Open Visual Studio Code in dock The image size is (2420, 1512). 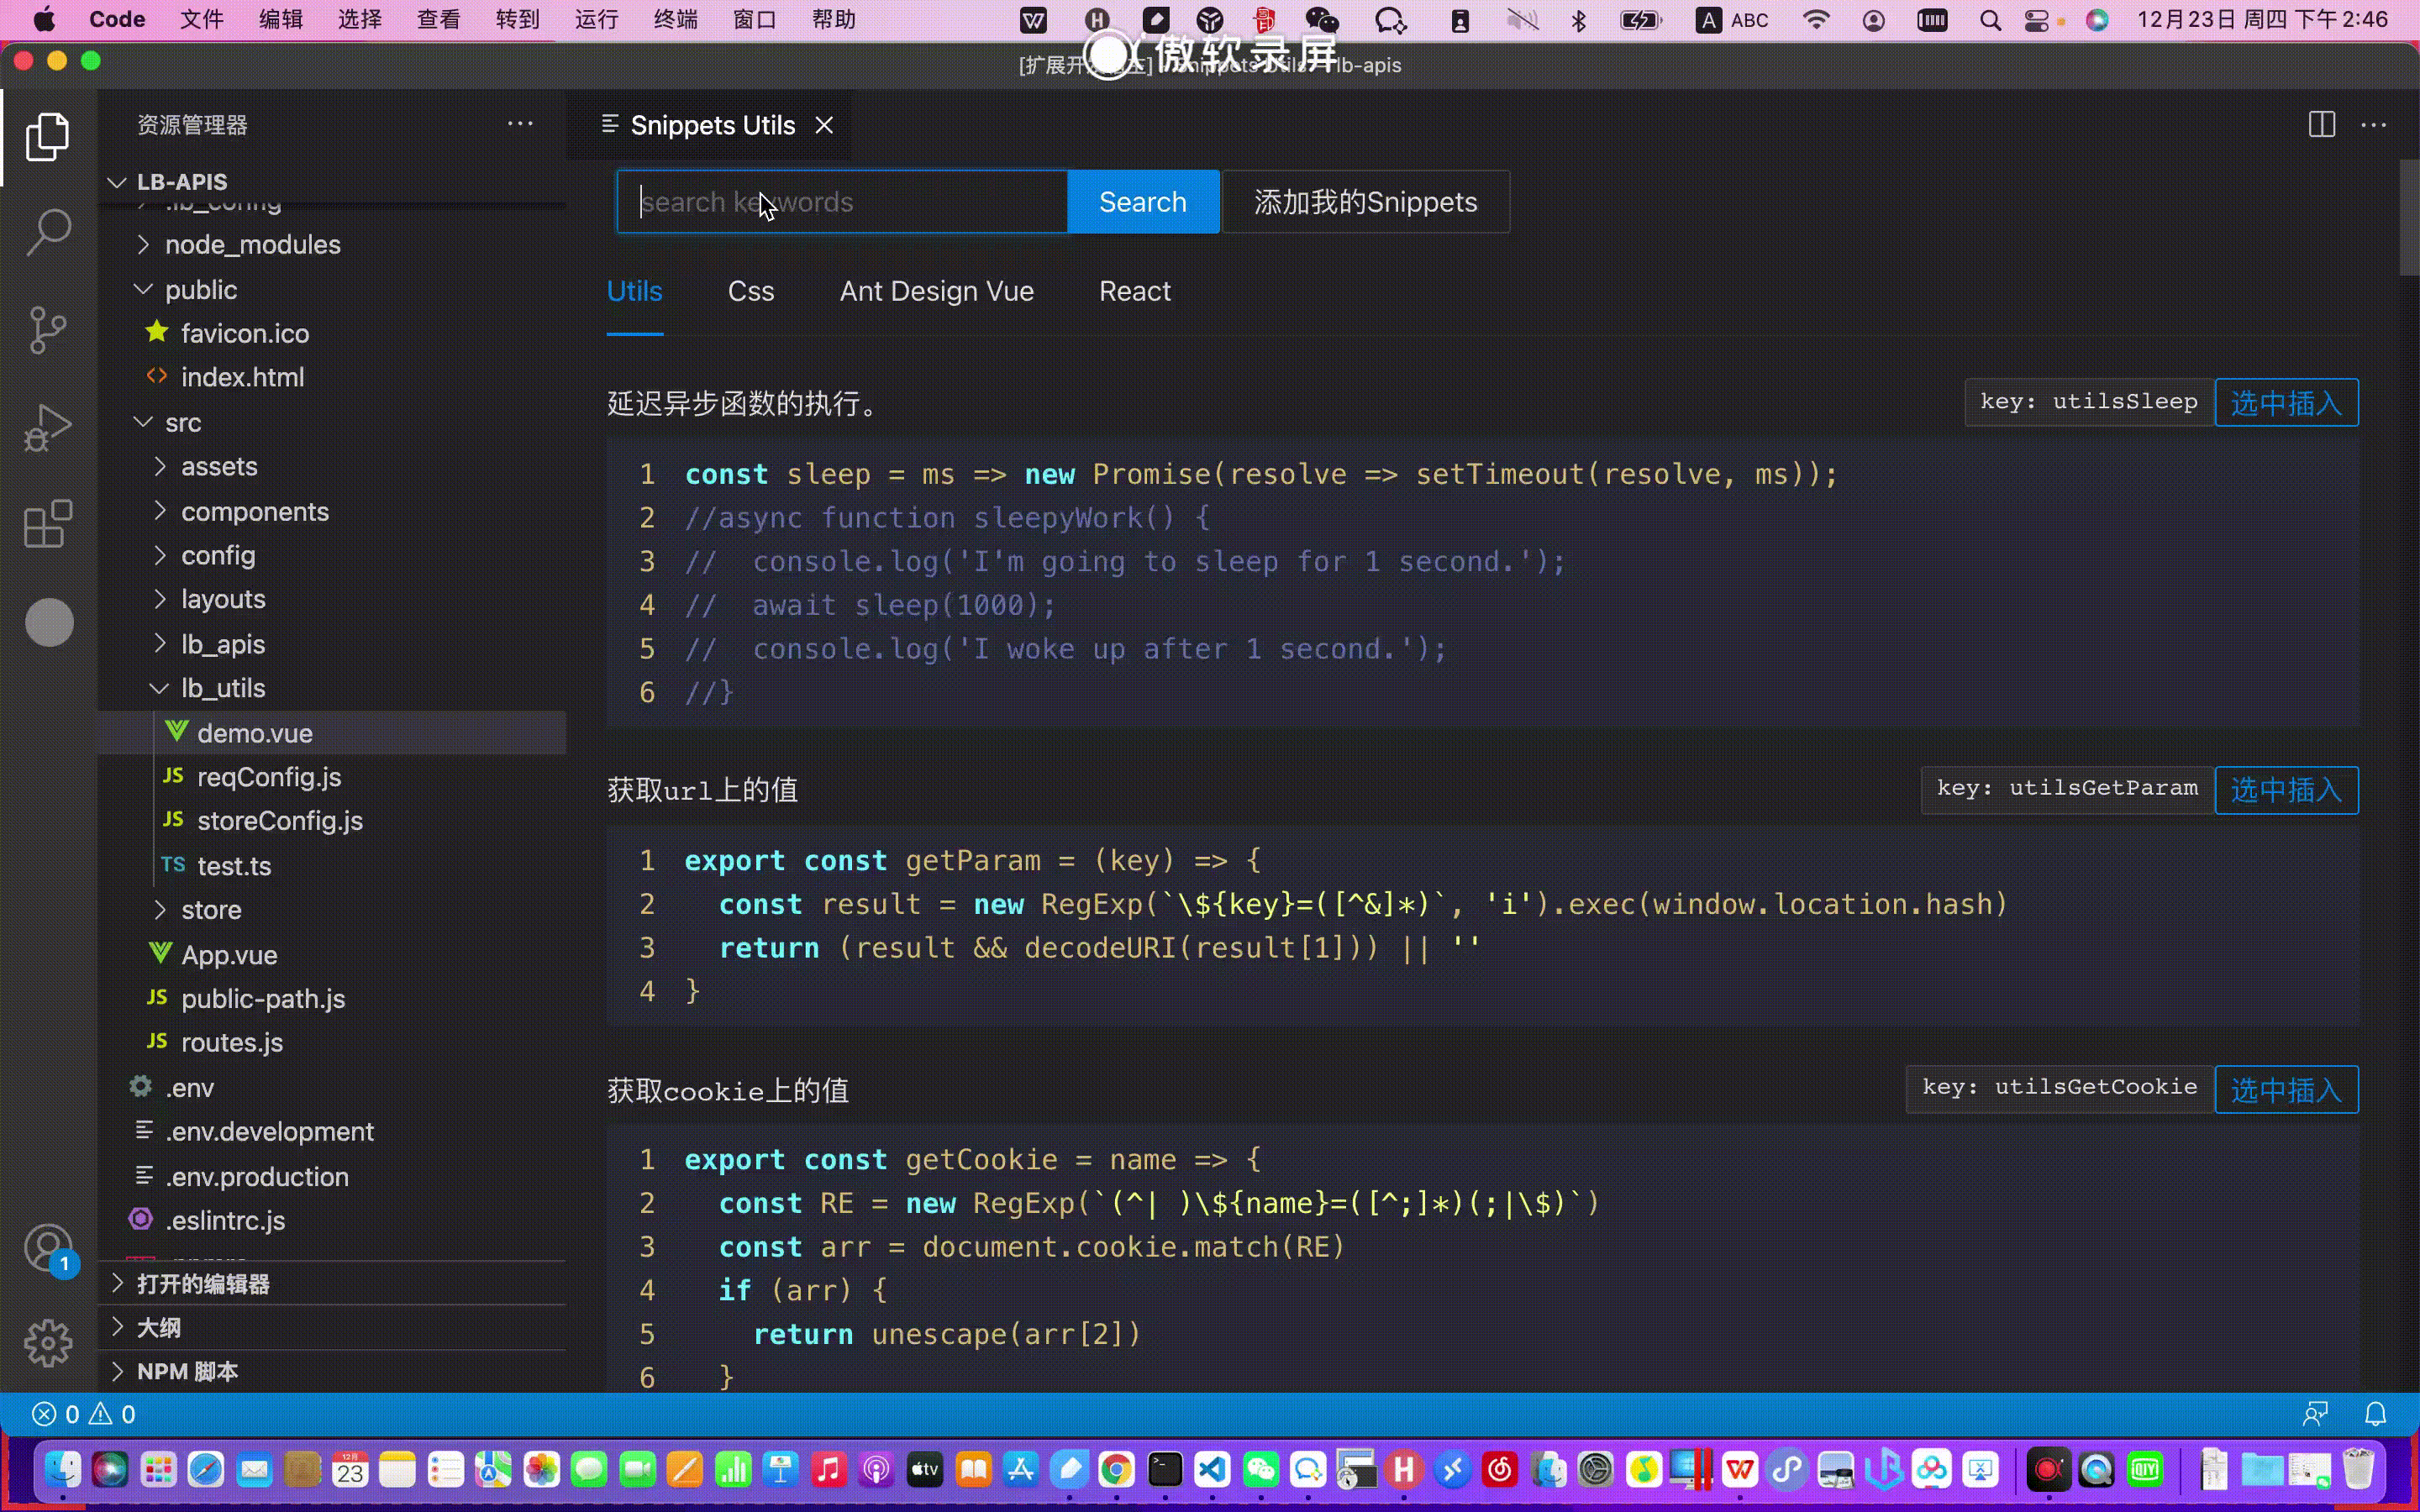[x=1212, y=1469]
